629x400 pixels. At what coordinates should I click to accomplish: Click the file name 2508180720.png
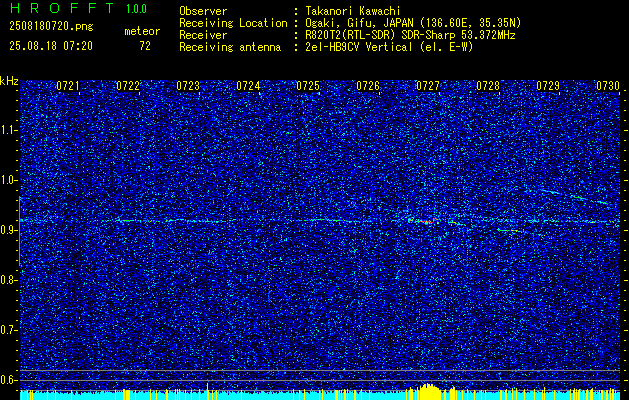(51, 27)
